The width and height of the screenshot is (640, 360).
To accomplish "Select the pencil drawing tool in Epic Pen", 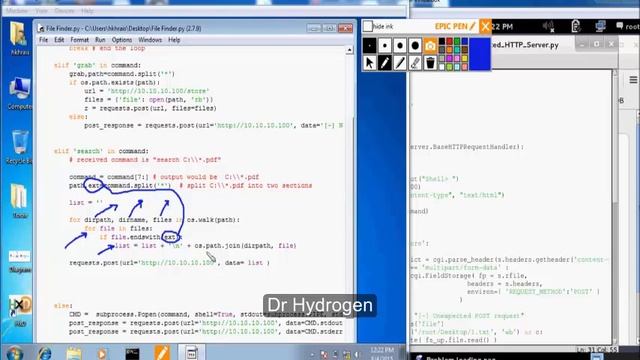I will point(384,63).
